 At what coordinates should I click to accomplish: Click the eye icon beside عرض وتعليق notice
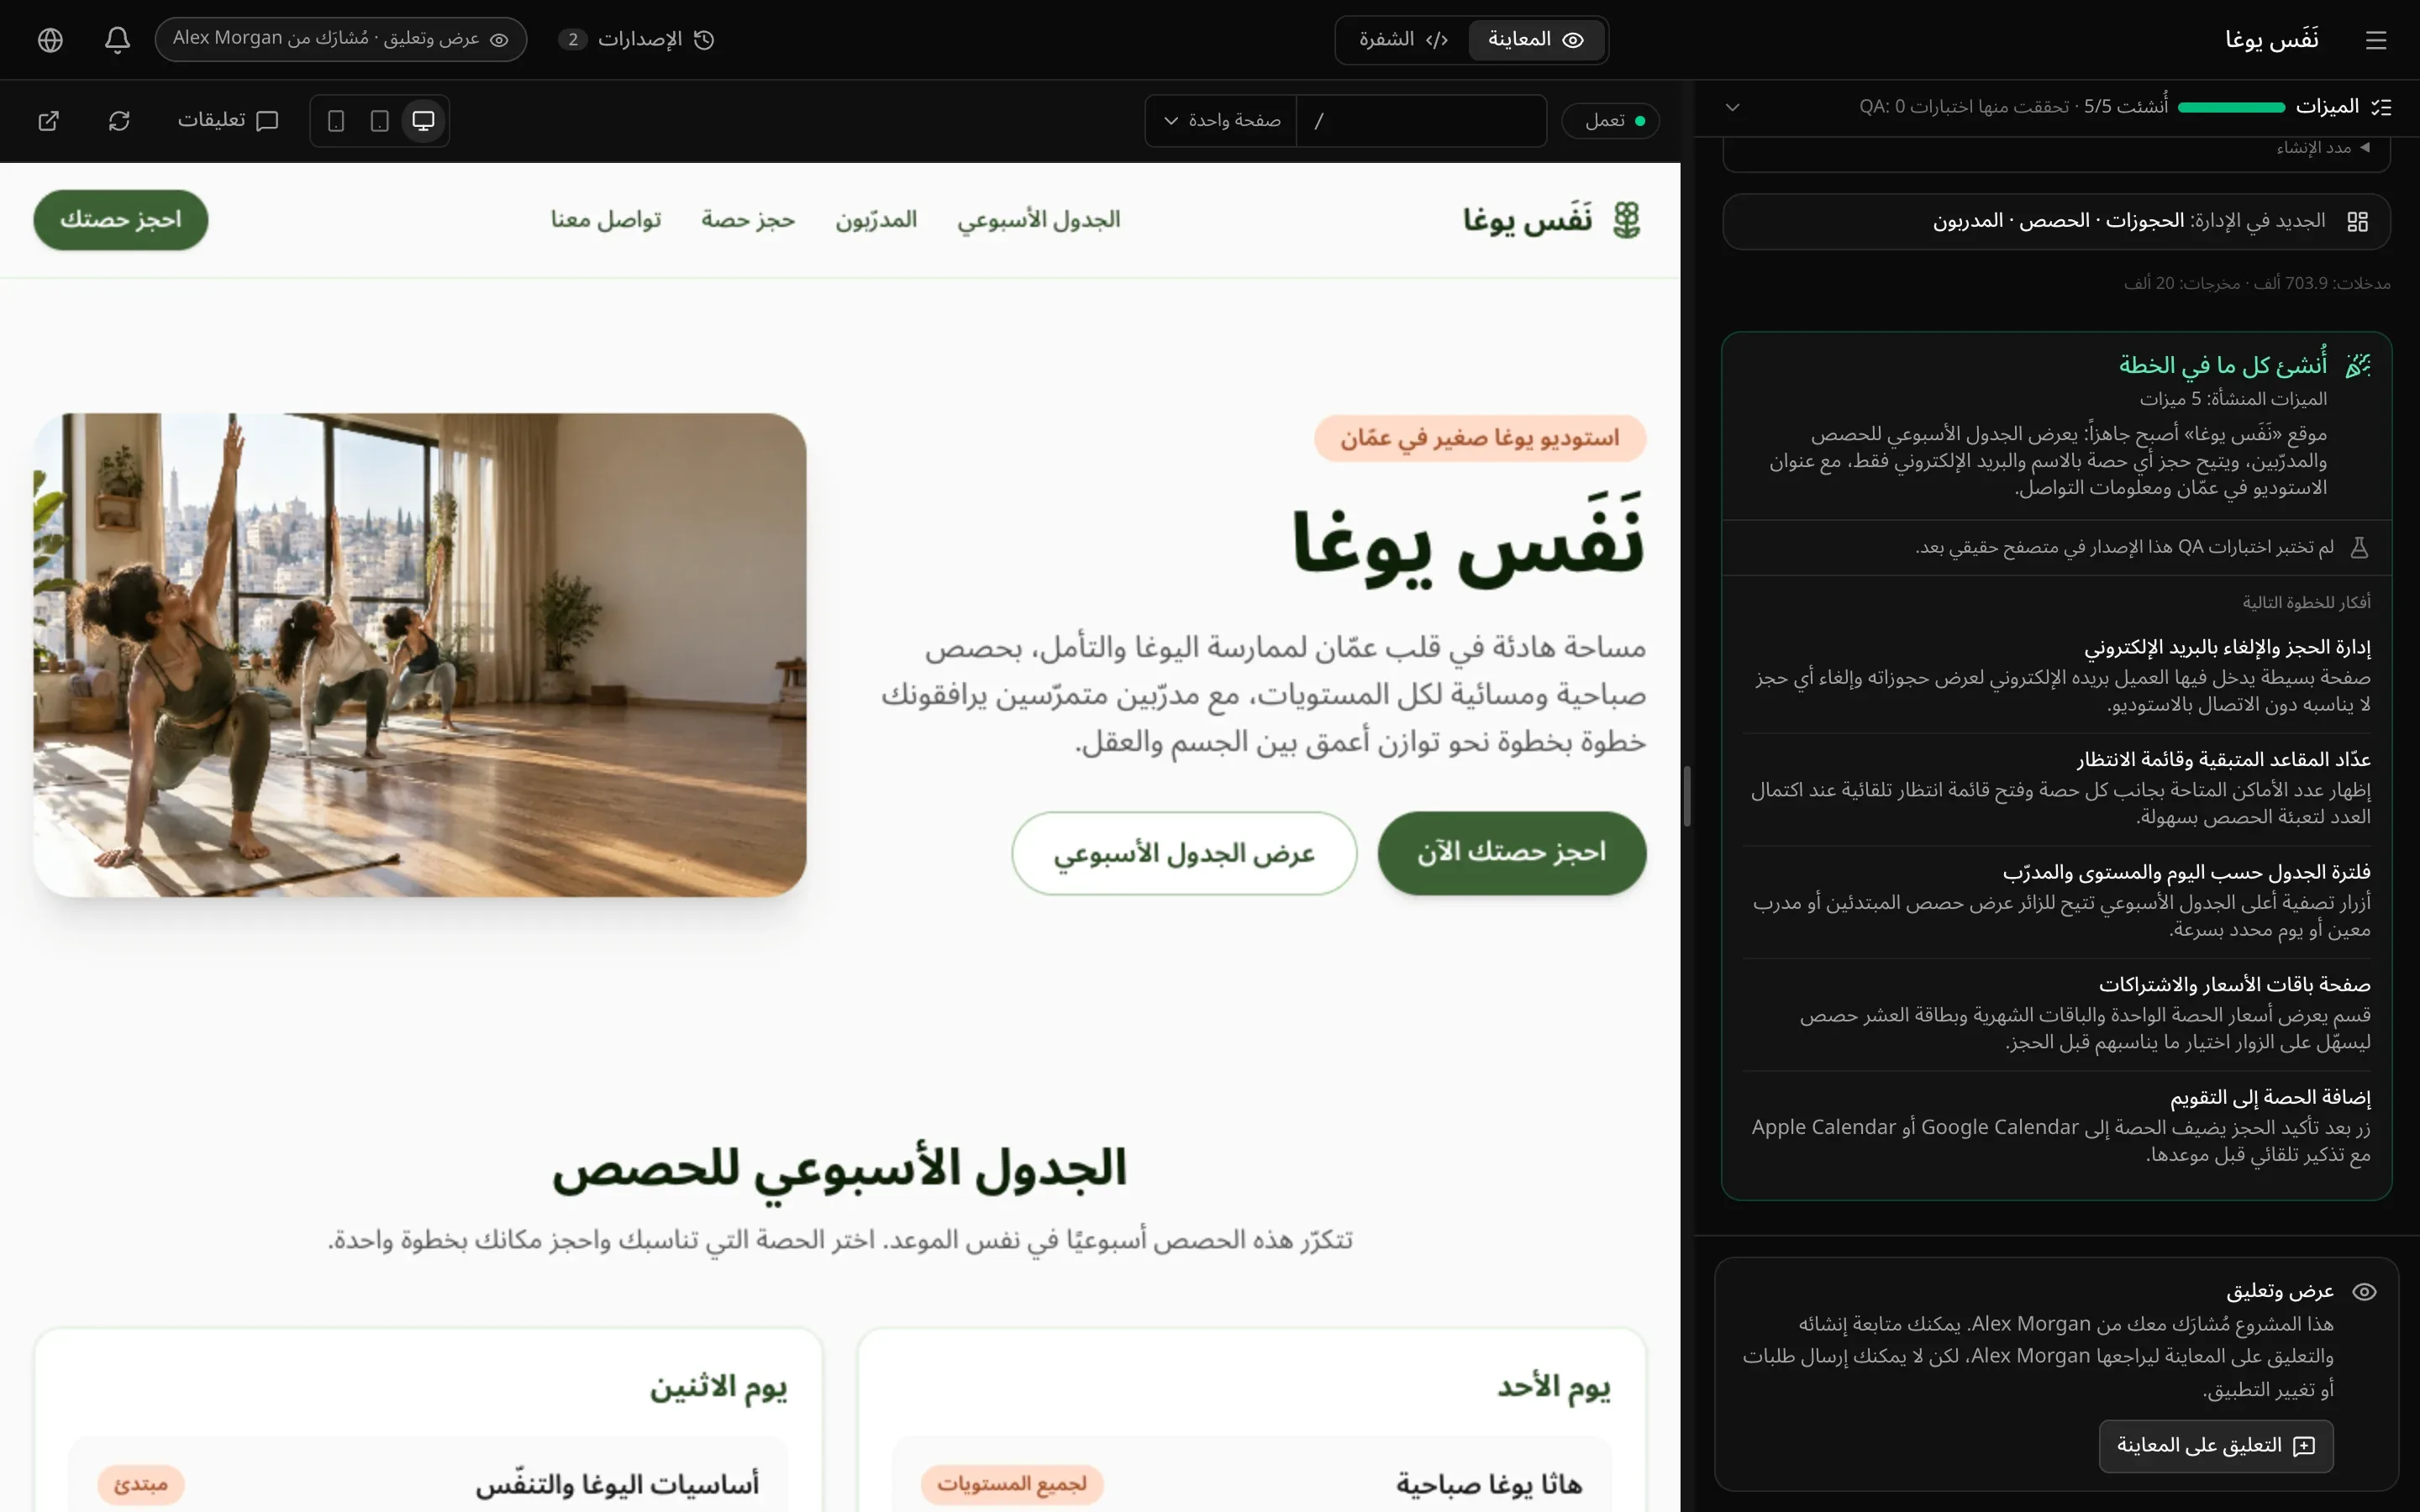(2364, 1292)
